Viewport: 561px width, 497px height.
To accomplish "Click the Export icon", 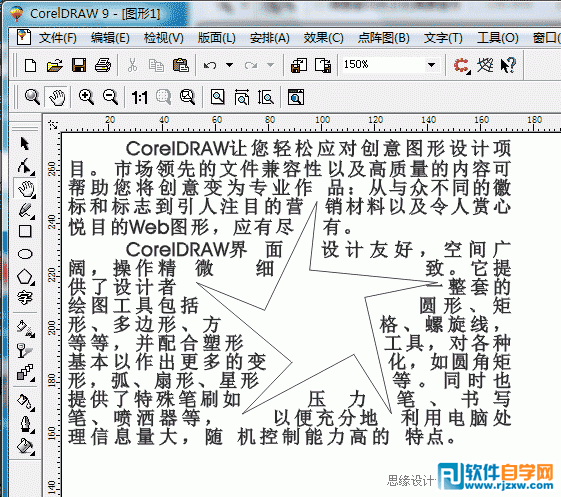I will coord(323,65).
